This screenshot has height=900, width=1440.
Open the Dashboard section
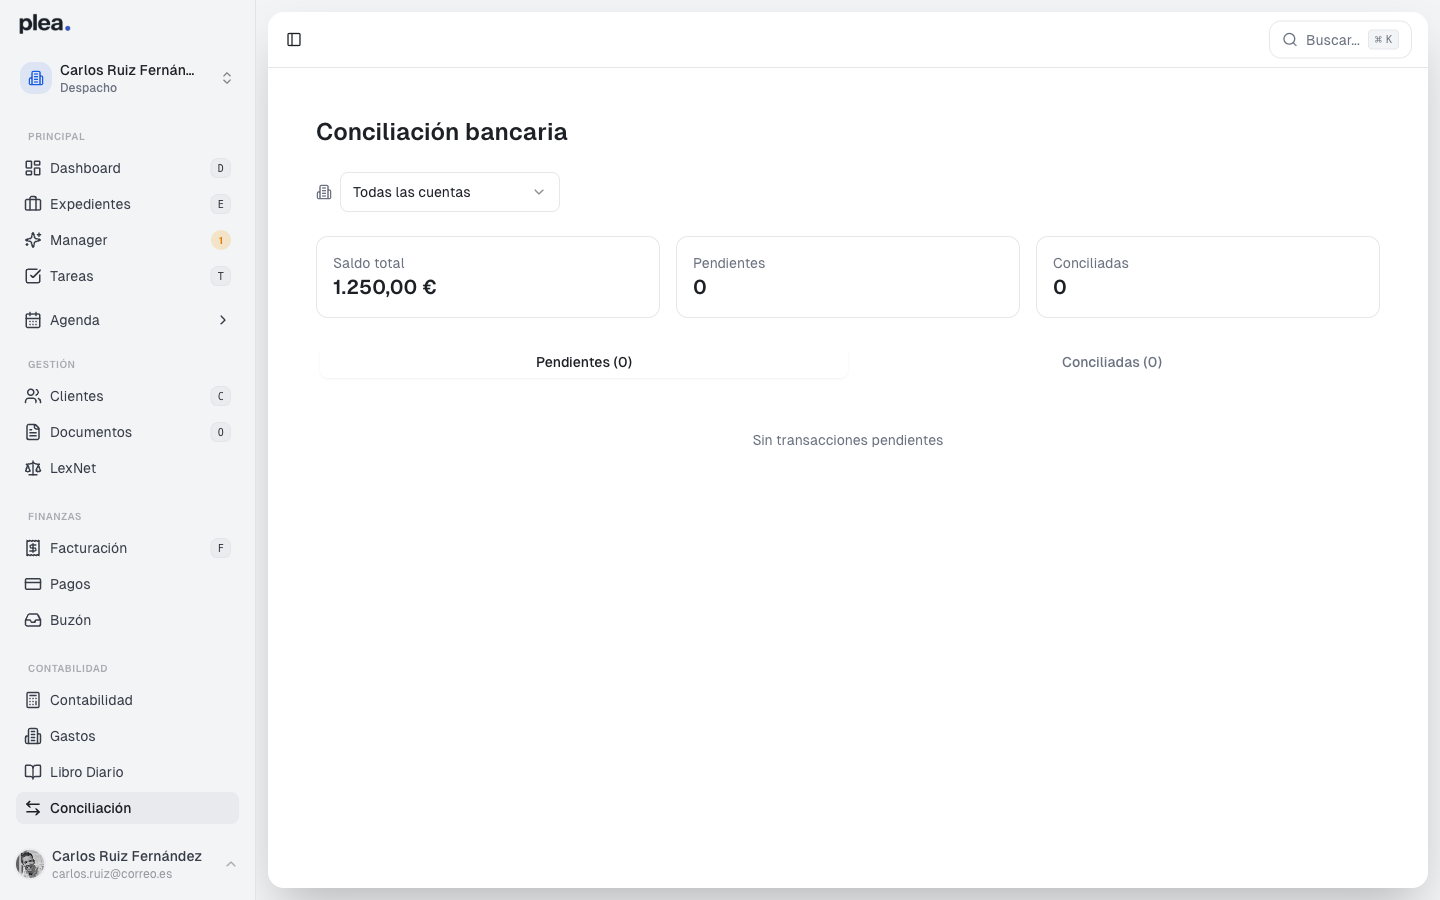pos(85,168)
